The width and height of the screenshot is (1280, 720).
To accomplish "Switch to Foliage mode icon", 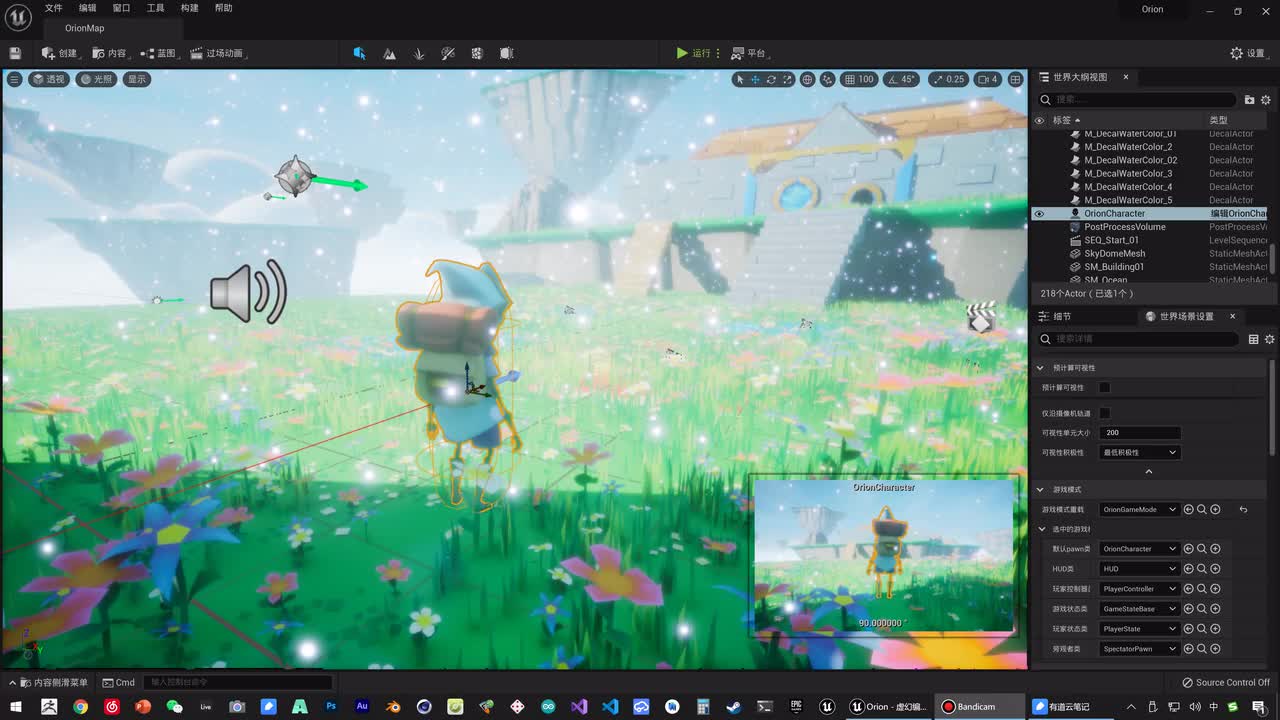I will tap(418, 53).
